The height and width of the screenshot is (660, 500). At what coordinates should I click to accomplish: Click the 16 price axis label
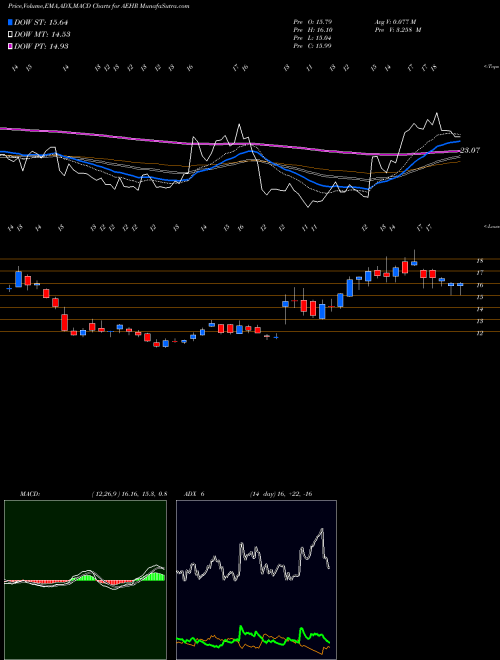tap(479, 285)
